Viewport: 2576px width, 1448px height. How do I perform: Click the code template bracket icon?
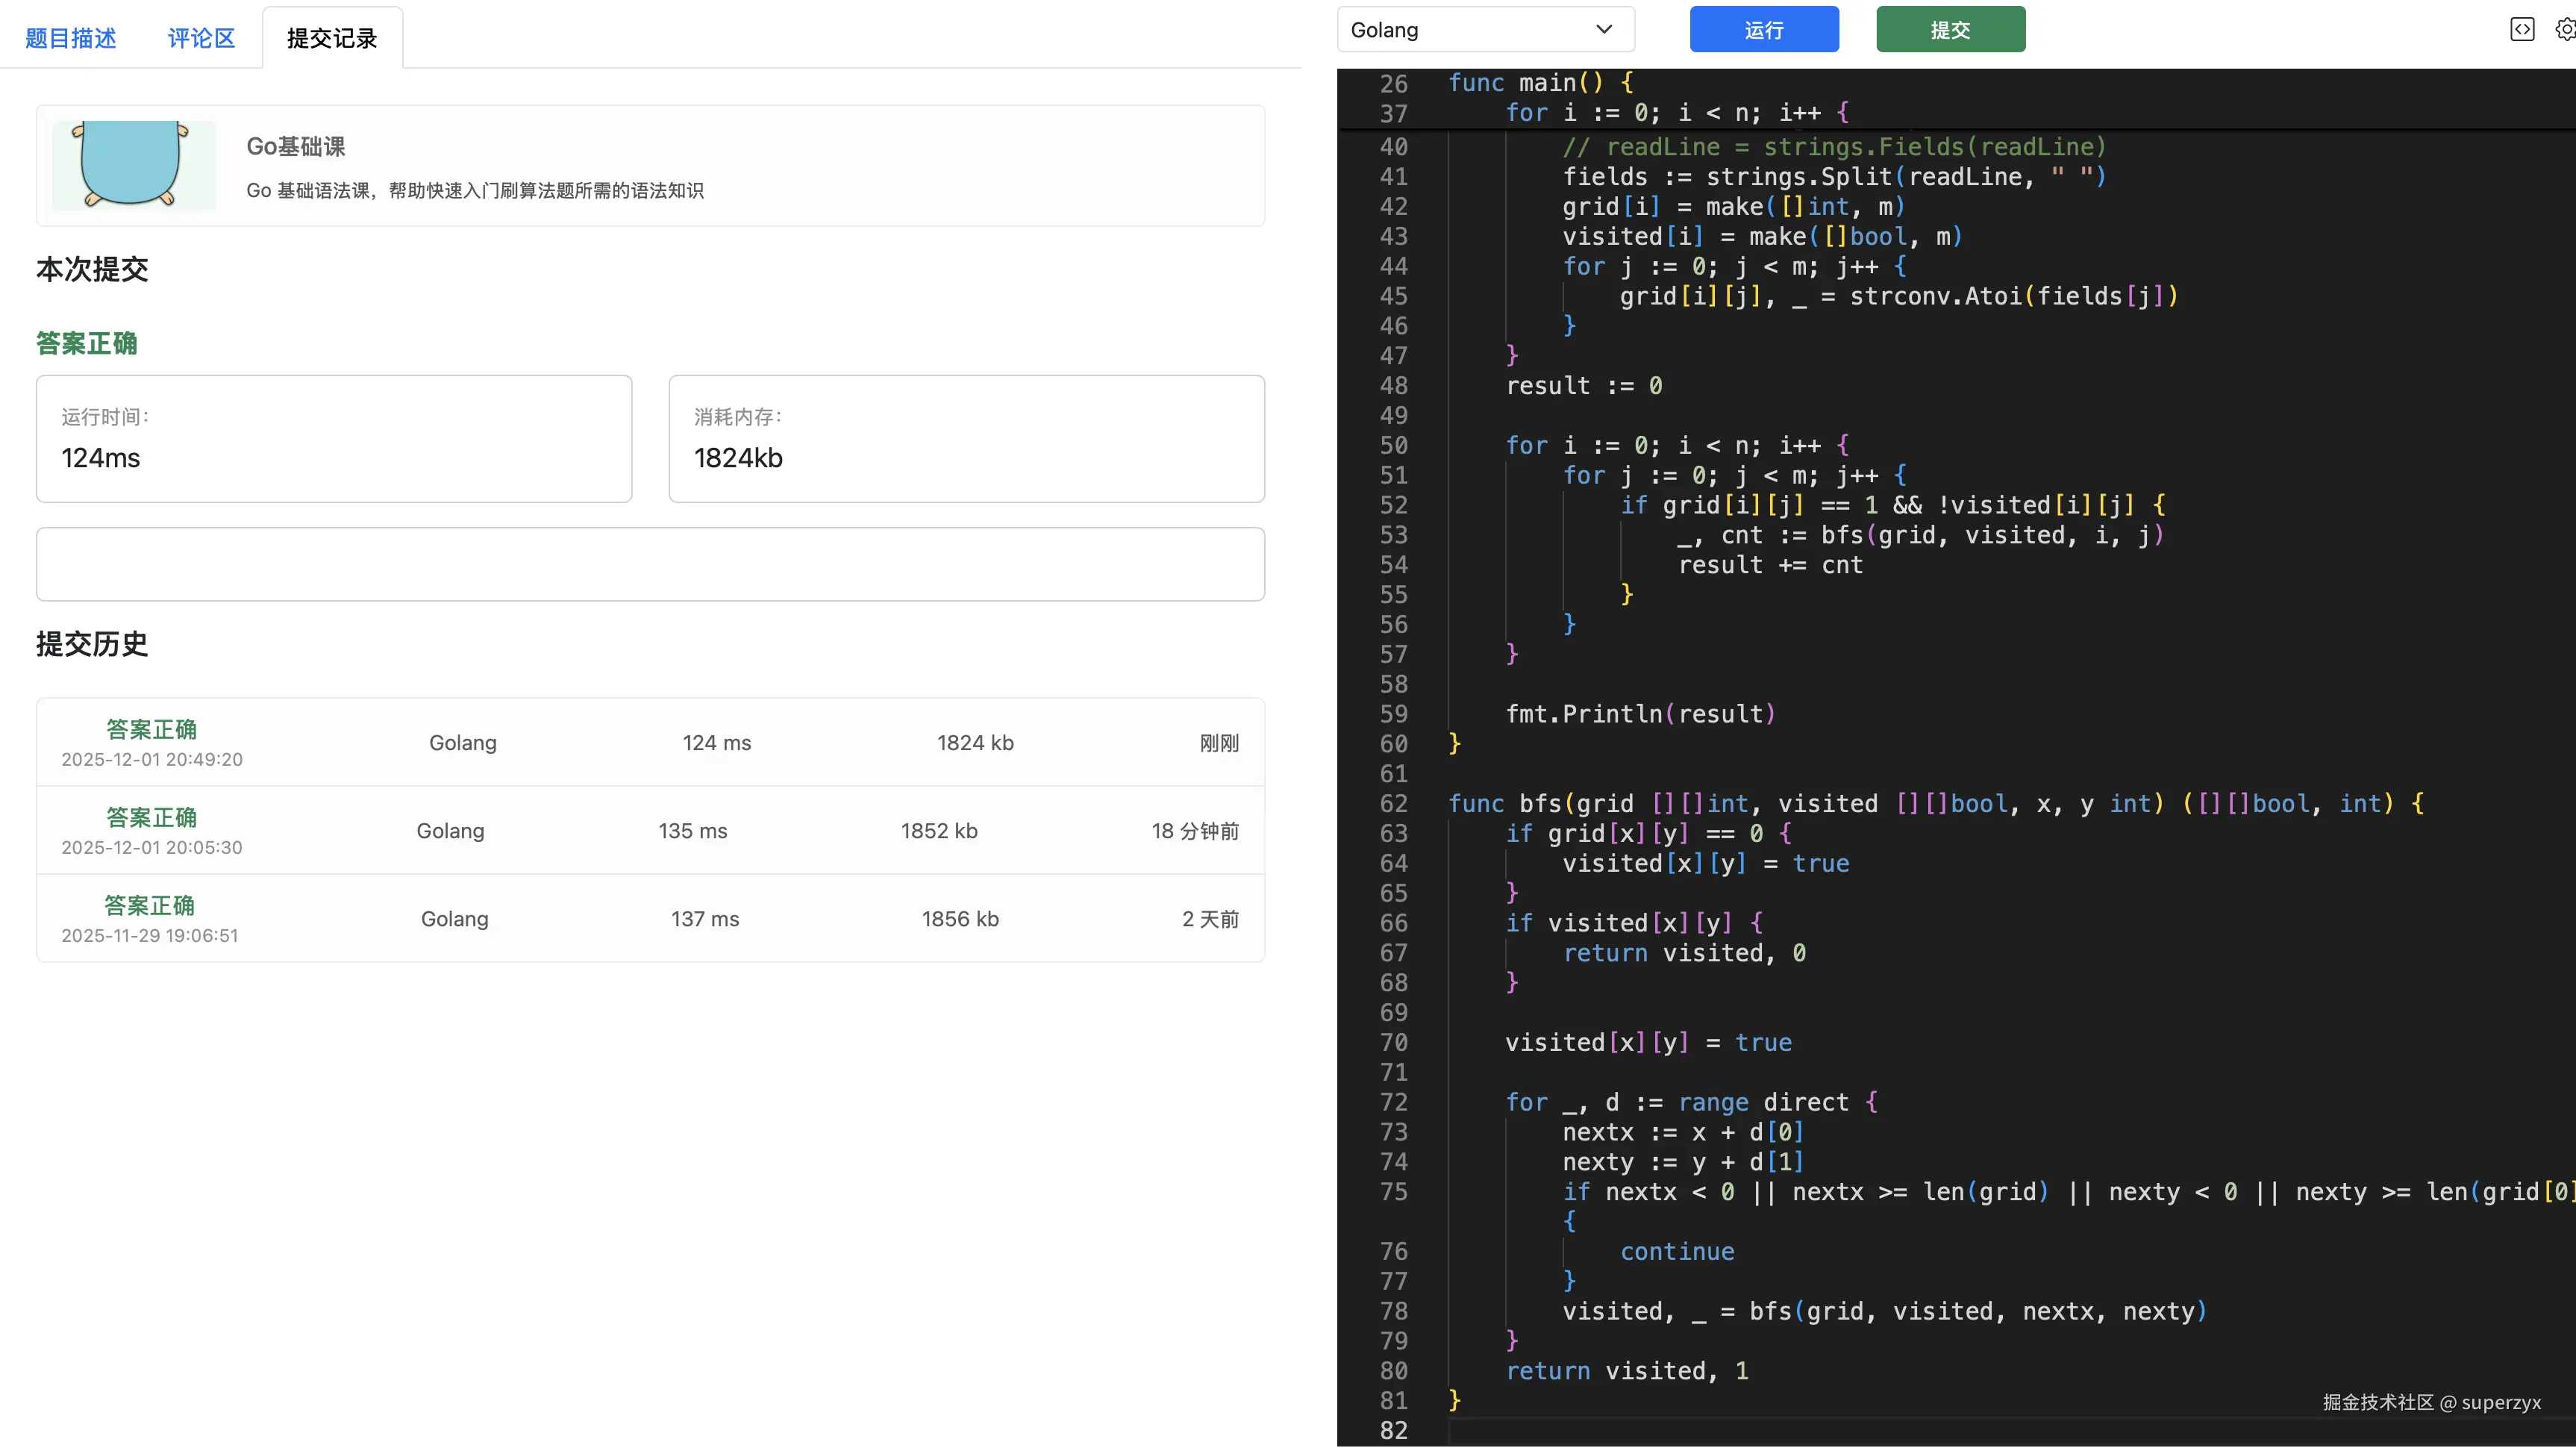click(x=2522, y=29)
